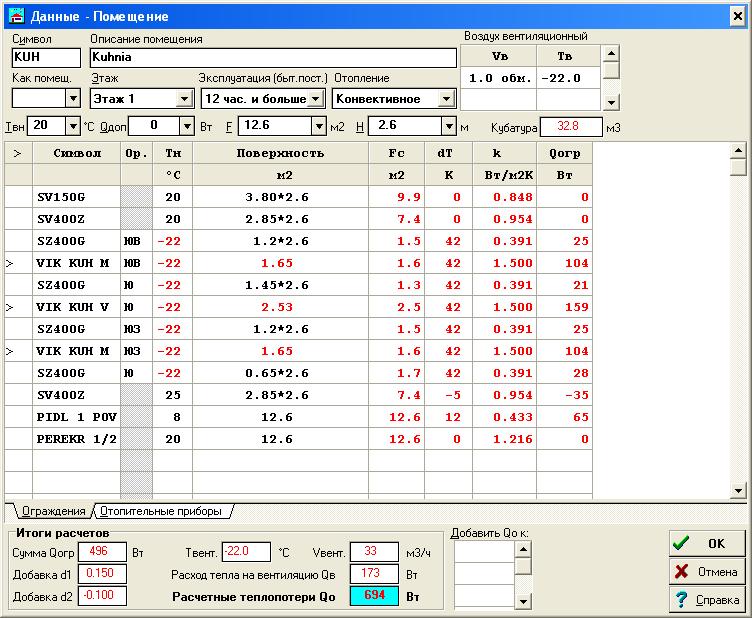This screenshot has height=618, width=752.
Task: Click Qогр value 159
Action: click(x=564, y=307)
